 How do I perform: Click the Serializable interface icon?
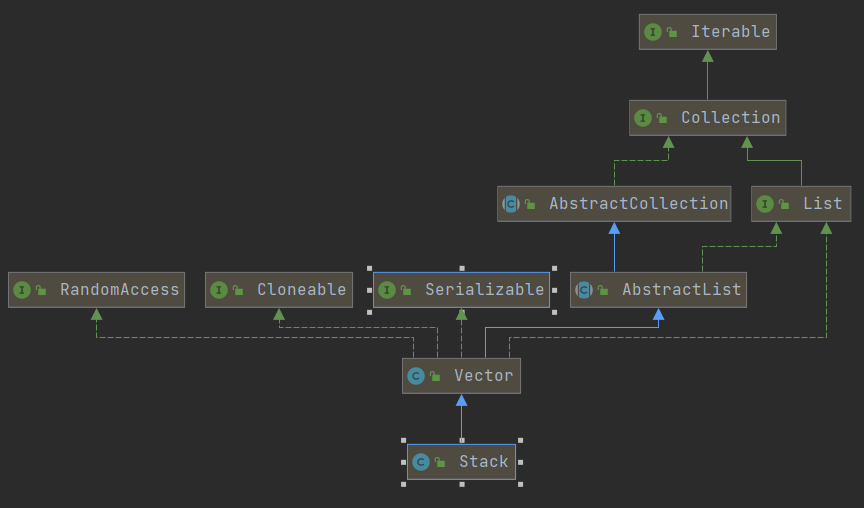pyautogui.click(x=387, y=290)
